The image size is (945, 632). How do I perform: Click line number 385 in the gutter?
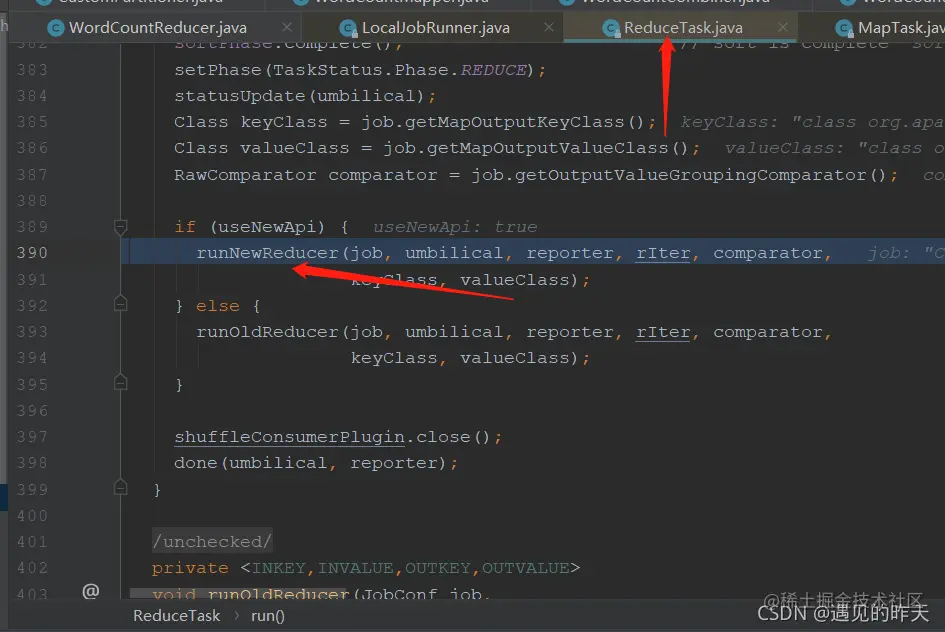(32, 122)
